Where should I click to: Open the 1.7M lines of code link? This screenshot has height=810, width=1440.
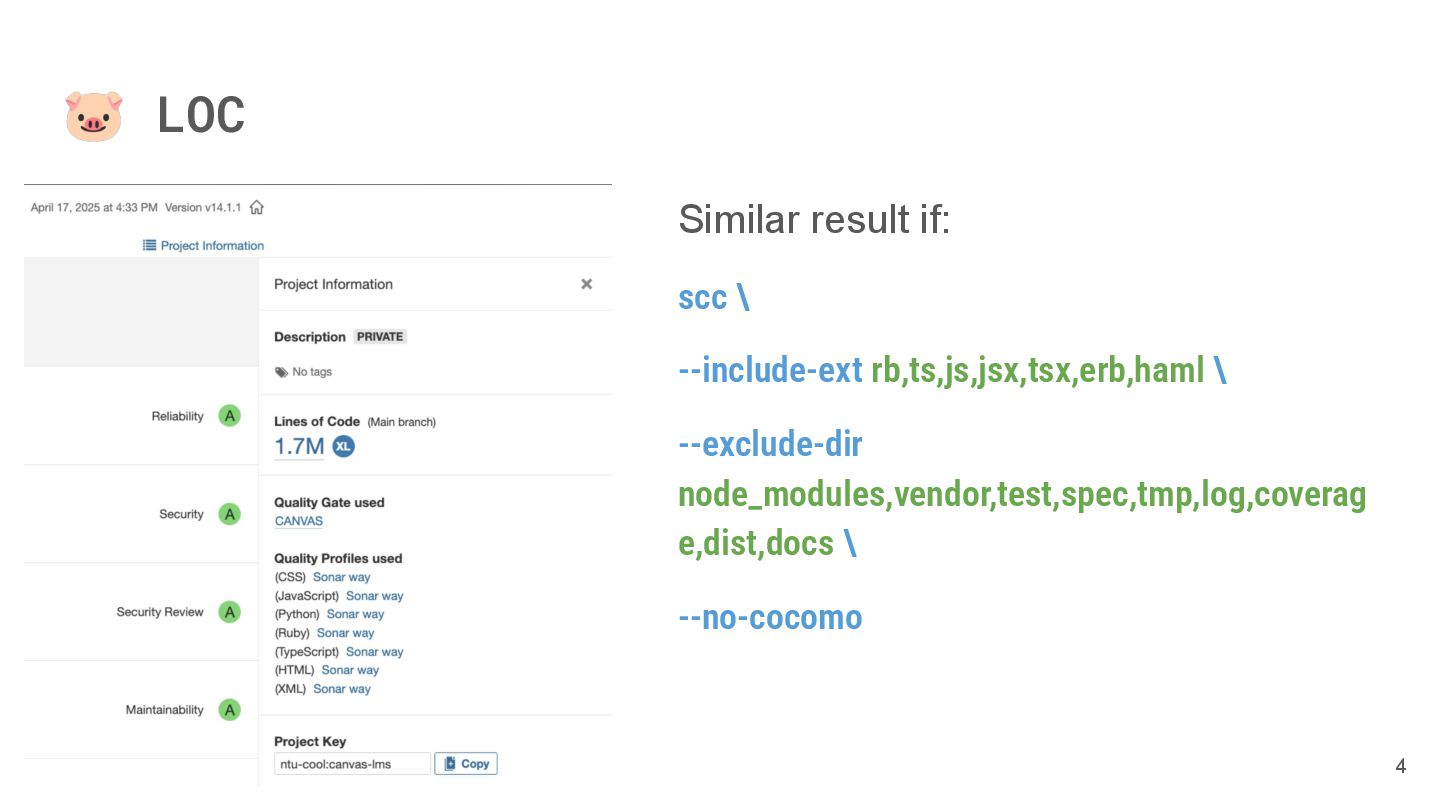[299, 446]
